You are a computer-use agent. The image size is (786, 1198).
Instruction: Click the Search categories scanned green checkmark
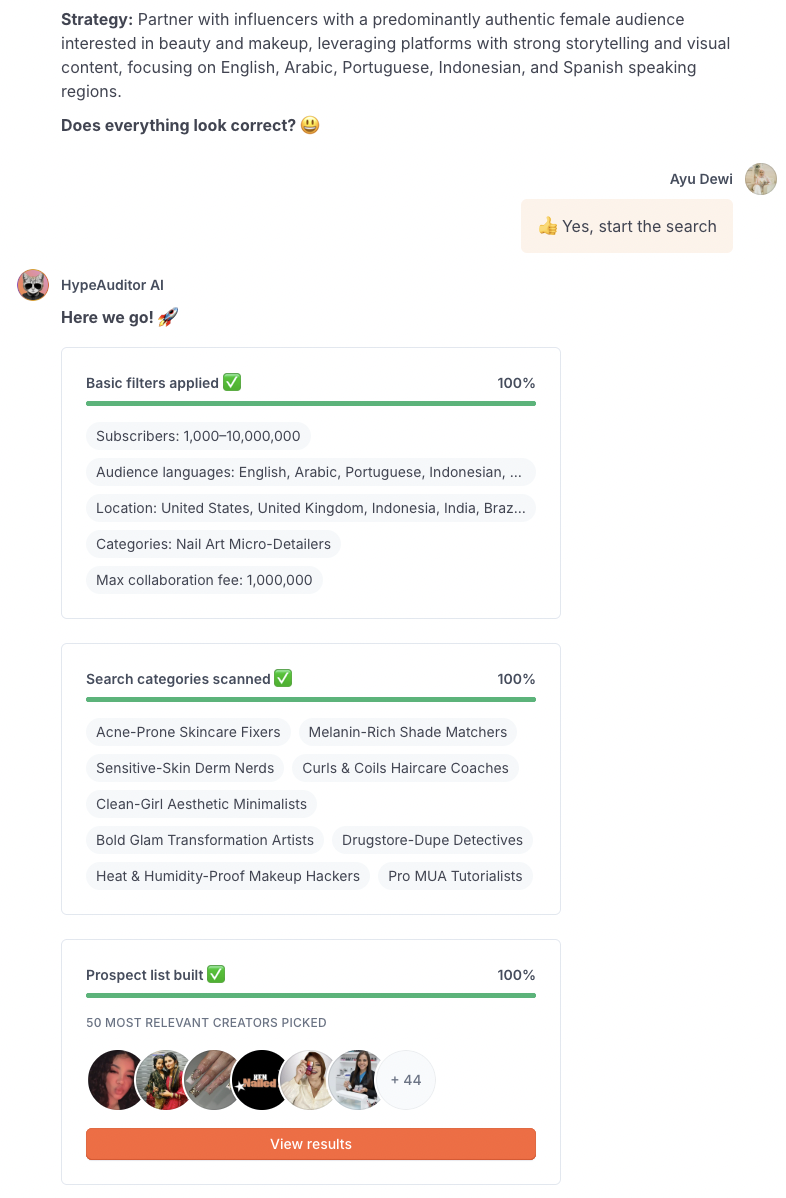point(283,678)
